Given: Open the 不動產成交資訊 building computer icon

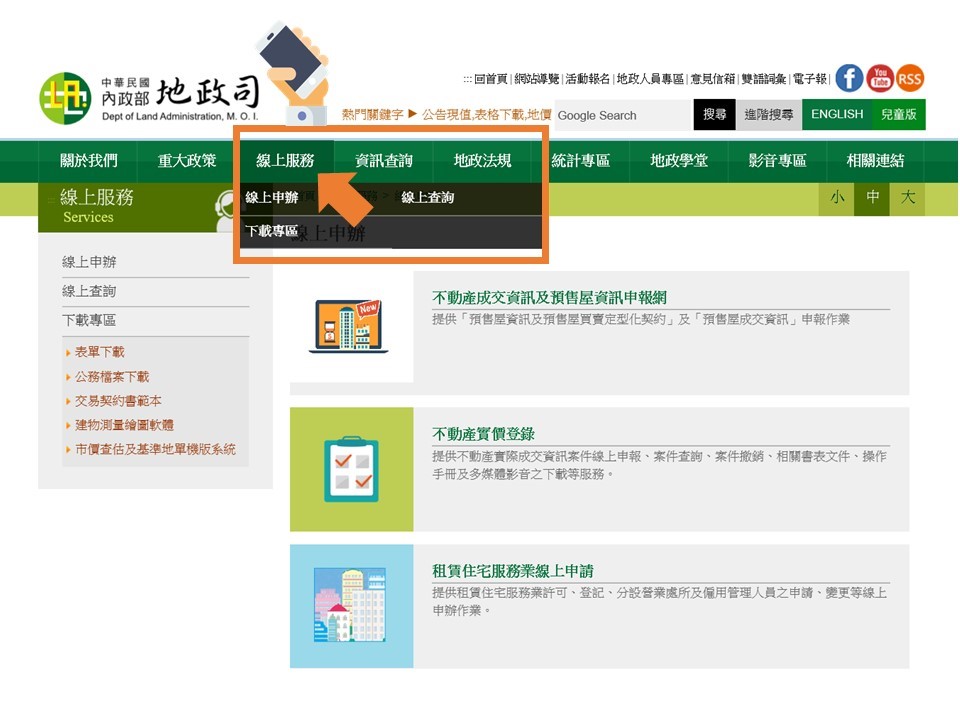Looking at the screenshot, I should click(349, 326).
